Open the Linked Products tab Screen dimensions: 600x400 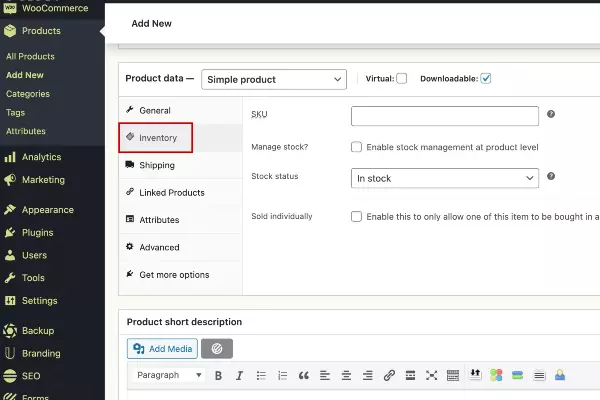point(171,192)
